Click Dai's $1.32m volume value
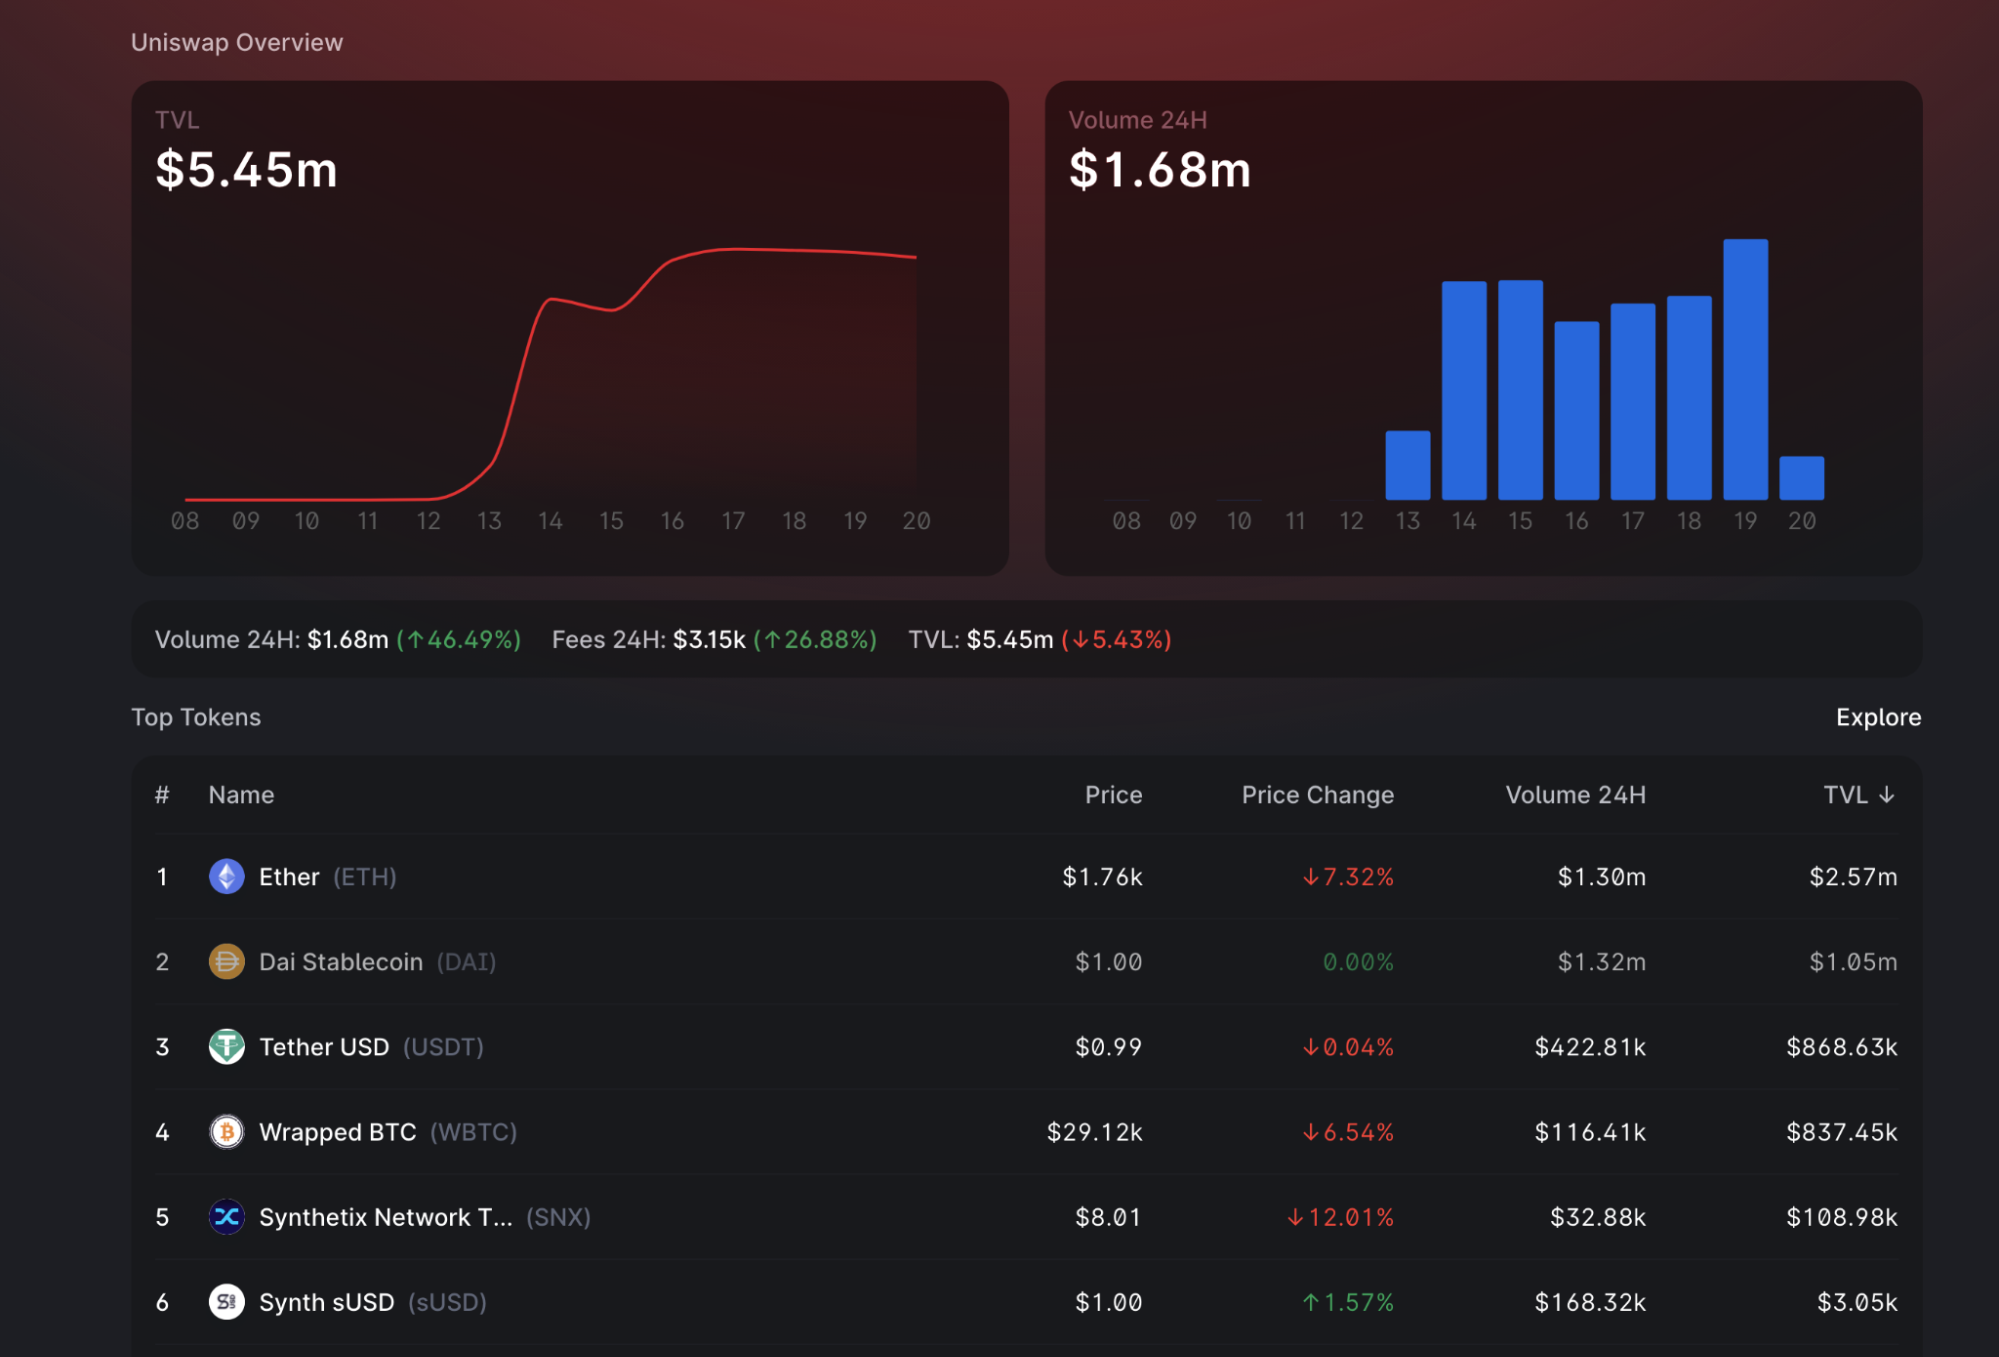Viewport: 1999px width, 1357px height. pos(1601,962)
